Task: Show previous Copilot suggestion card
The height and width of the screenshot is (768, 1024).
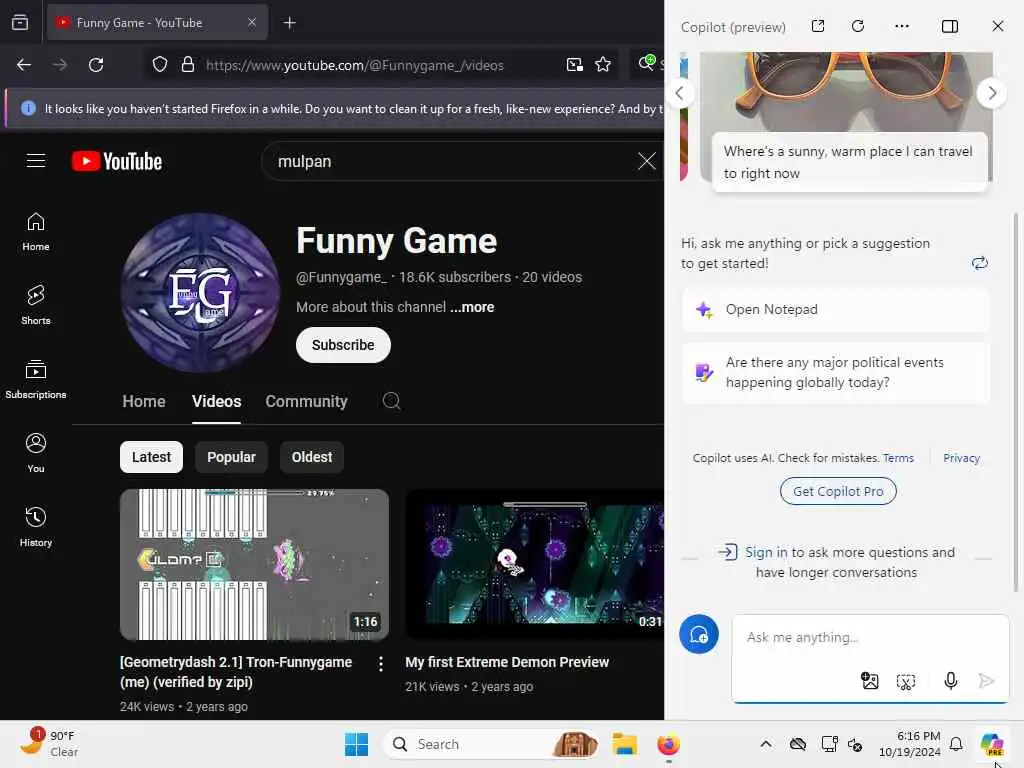Action: click(x=679, y=93)
